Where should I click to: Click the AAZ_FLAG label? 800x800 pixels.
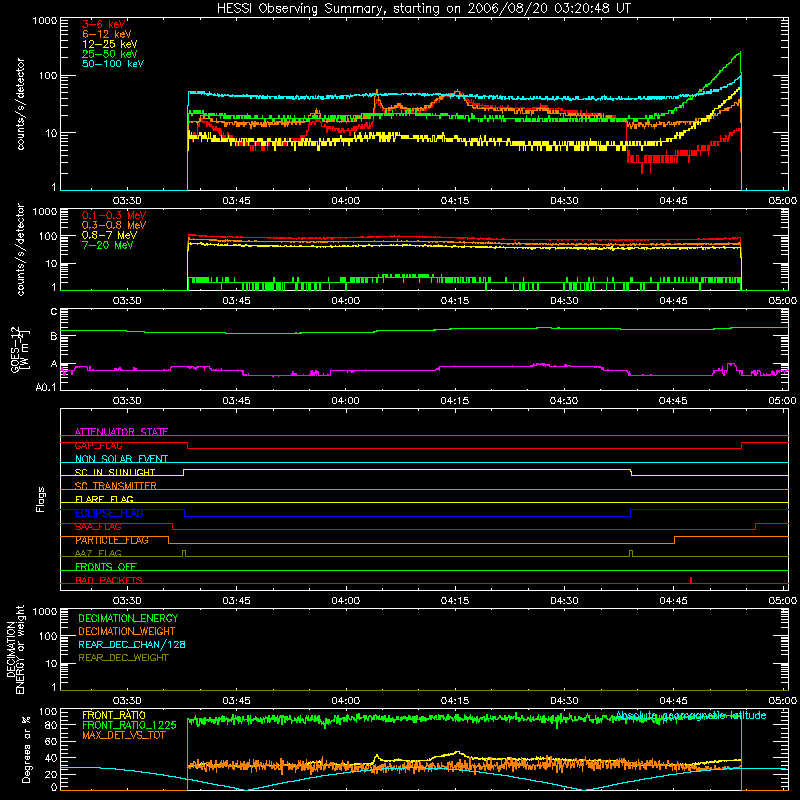coord(98,553)
